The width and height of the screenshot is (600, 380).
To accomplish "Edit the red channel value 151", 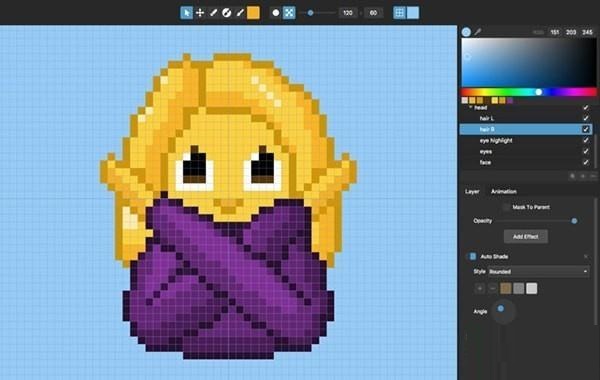I will (554, 32).
